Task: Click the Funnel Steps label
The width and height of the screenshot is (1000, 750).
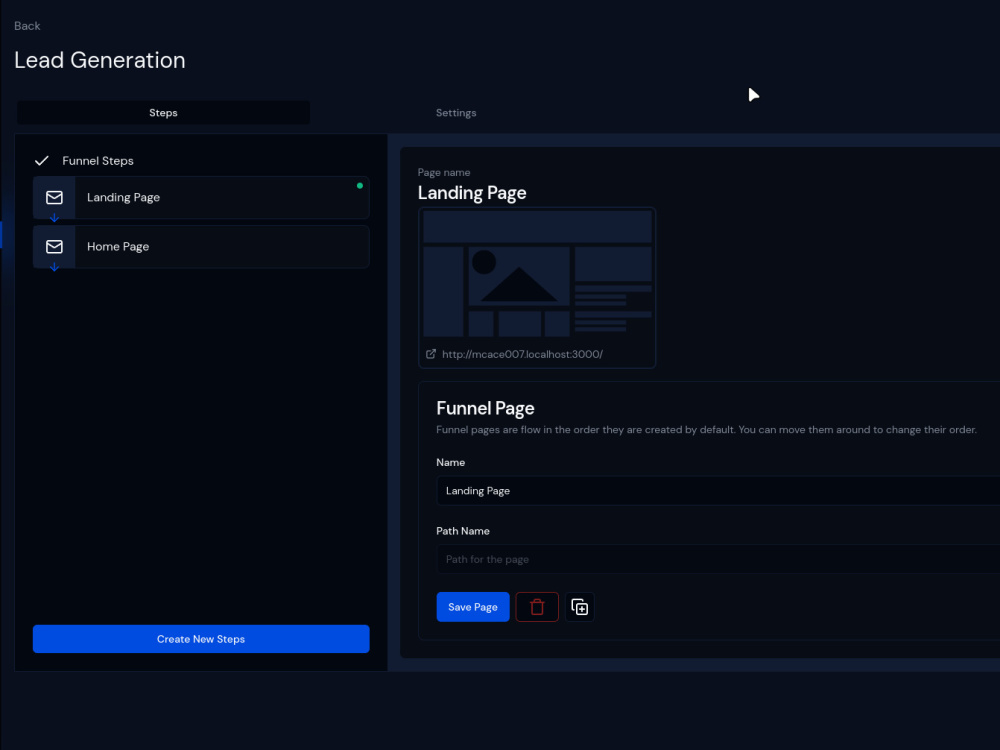Action: tap(98, 161)
